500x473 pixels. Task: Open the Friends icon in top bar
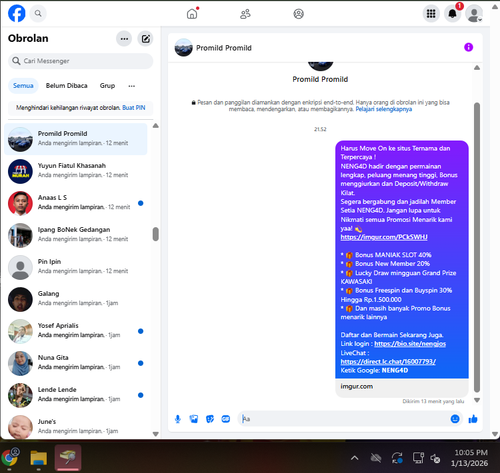(x=245, y=14)
